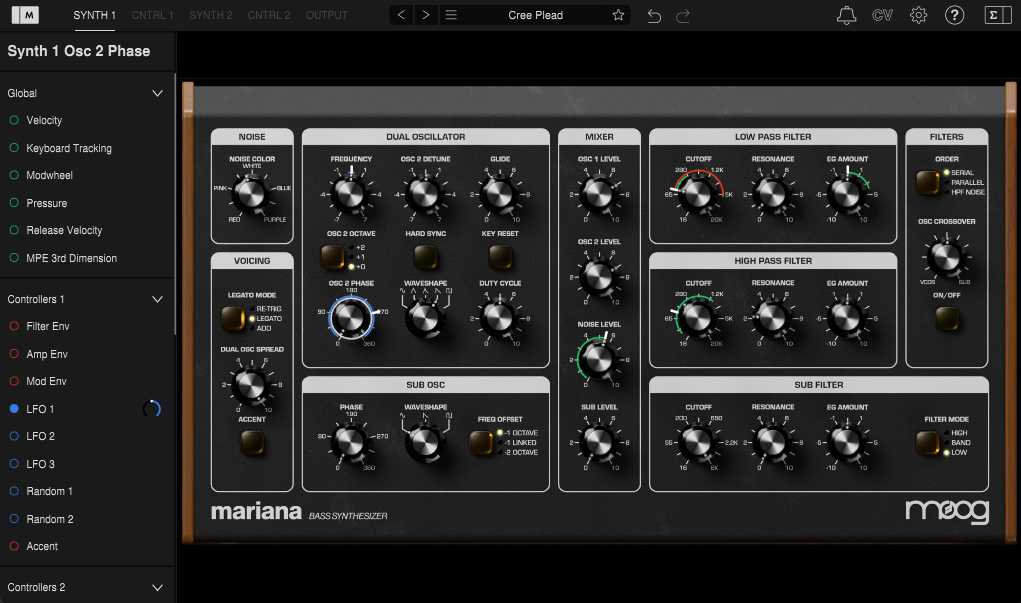The height and width of the screenshot is (603, 1021).
Task: Click the Glide knob
Action: pyautogui.click(x=500, y=193)
